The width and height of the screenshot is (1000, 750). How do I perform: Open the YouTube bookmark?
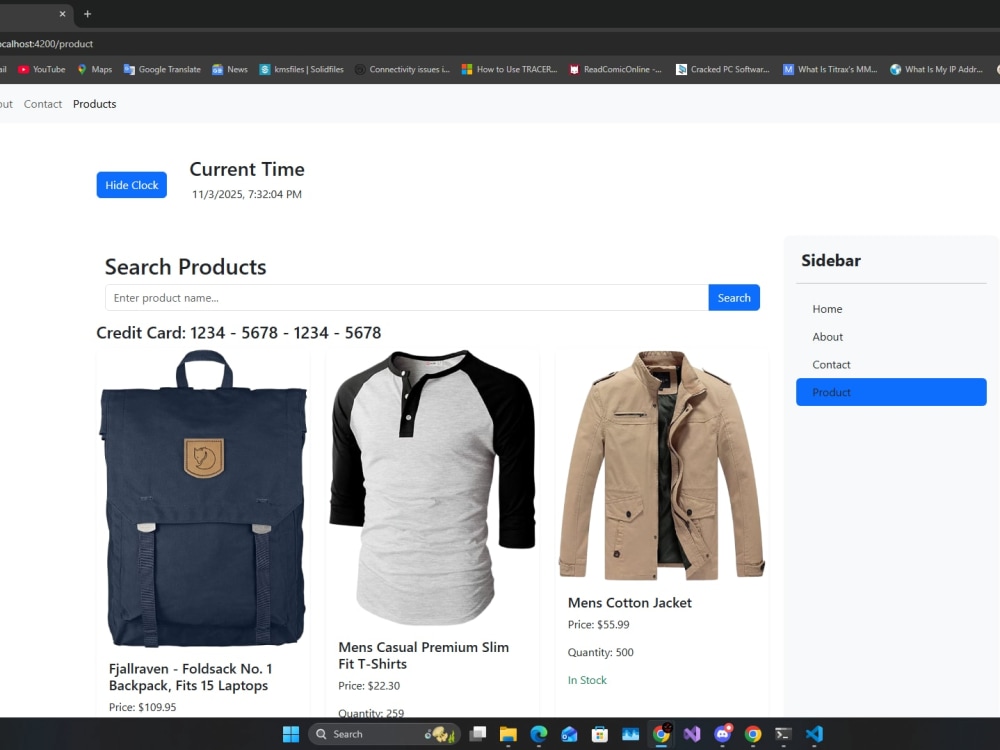(41, 70)
